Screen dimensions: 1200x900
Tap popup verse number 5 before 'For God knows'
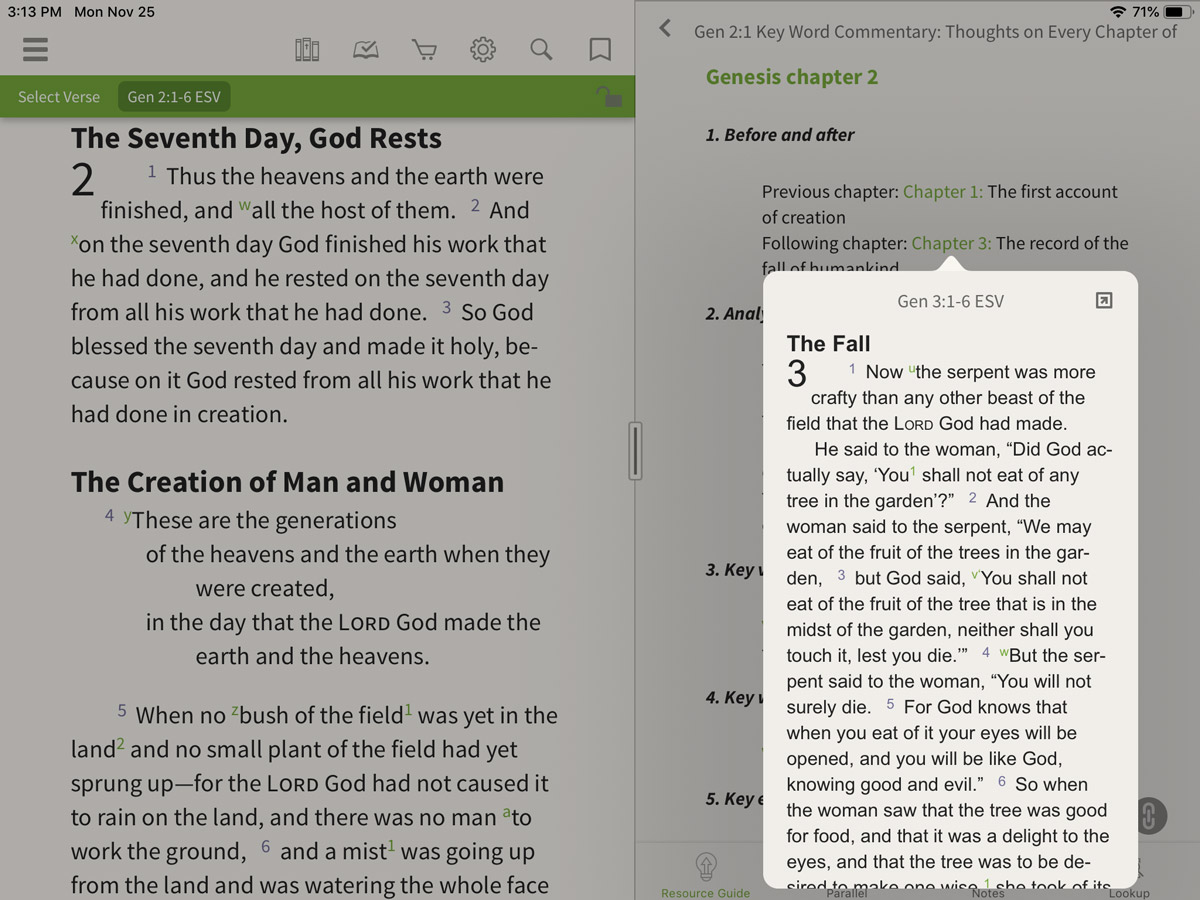coord(890,704)
